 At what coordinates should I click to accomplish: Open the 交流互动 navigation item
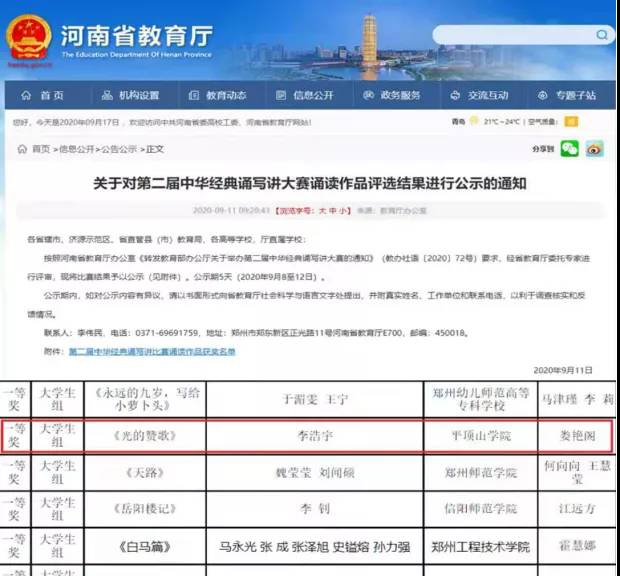point(479,95)
